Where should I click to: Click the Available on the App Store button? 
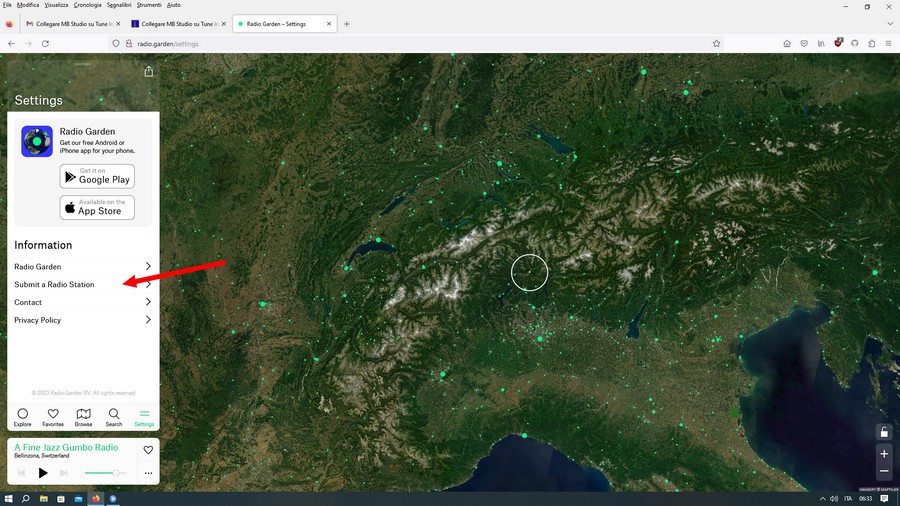click(97, 207)
